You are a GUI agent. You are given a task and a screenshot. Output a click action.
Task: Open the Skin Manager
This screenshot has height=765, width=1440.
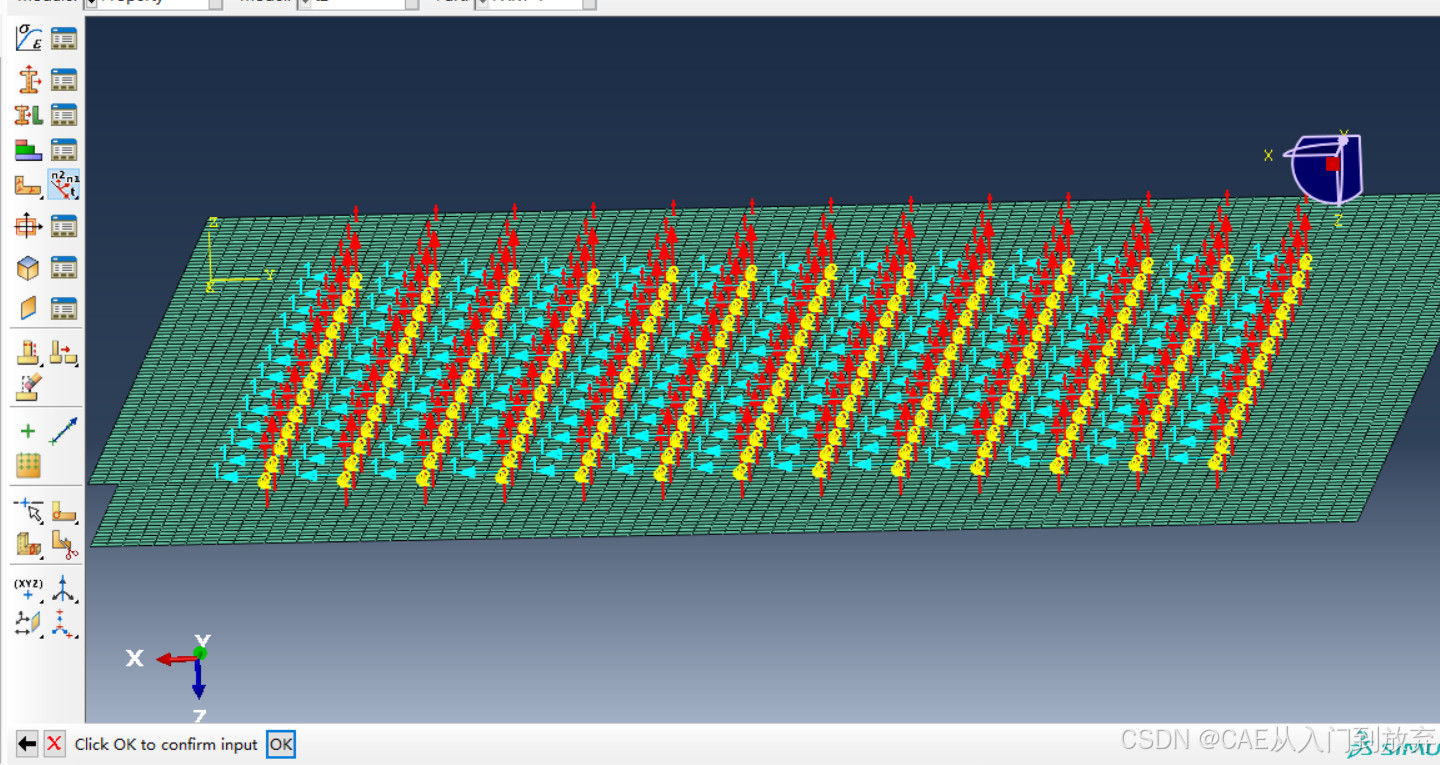pos(64,268)
